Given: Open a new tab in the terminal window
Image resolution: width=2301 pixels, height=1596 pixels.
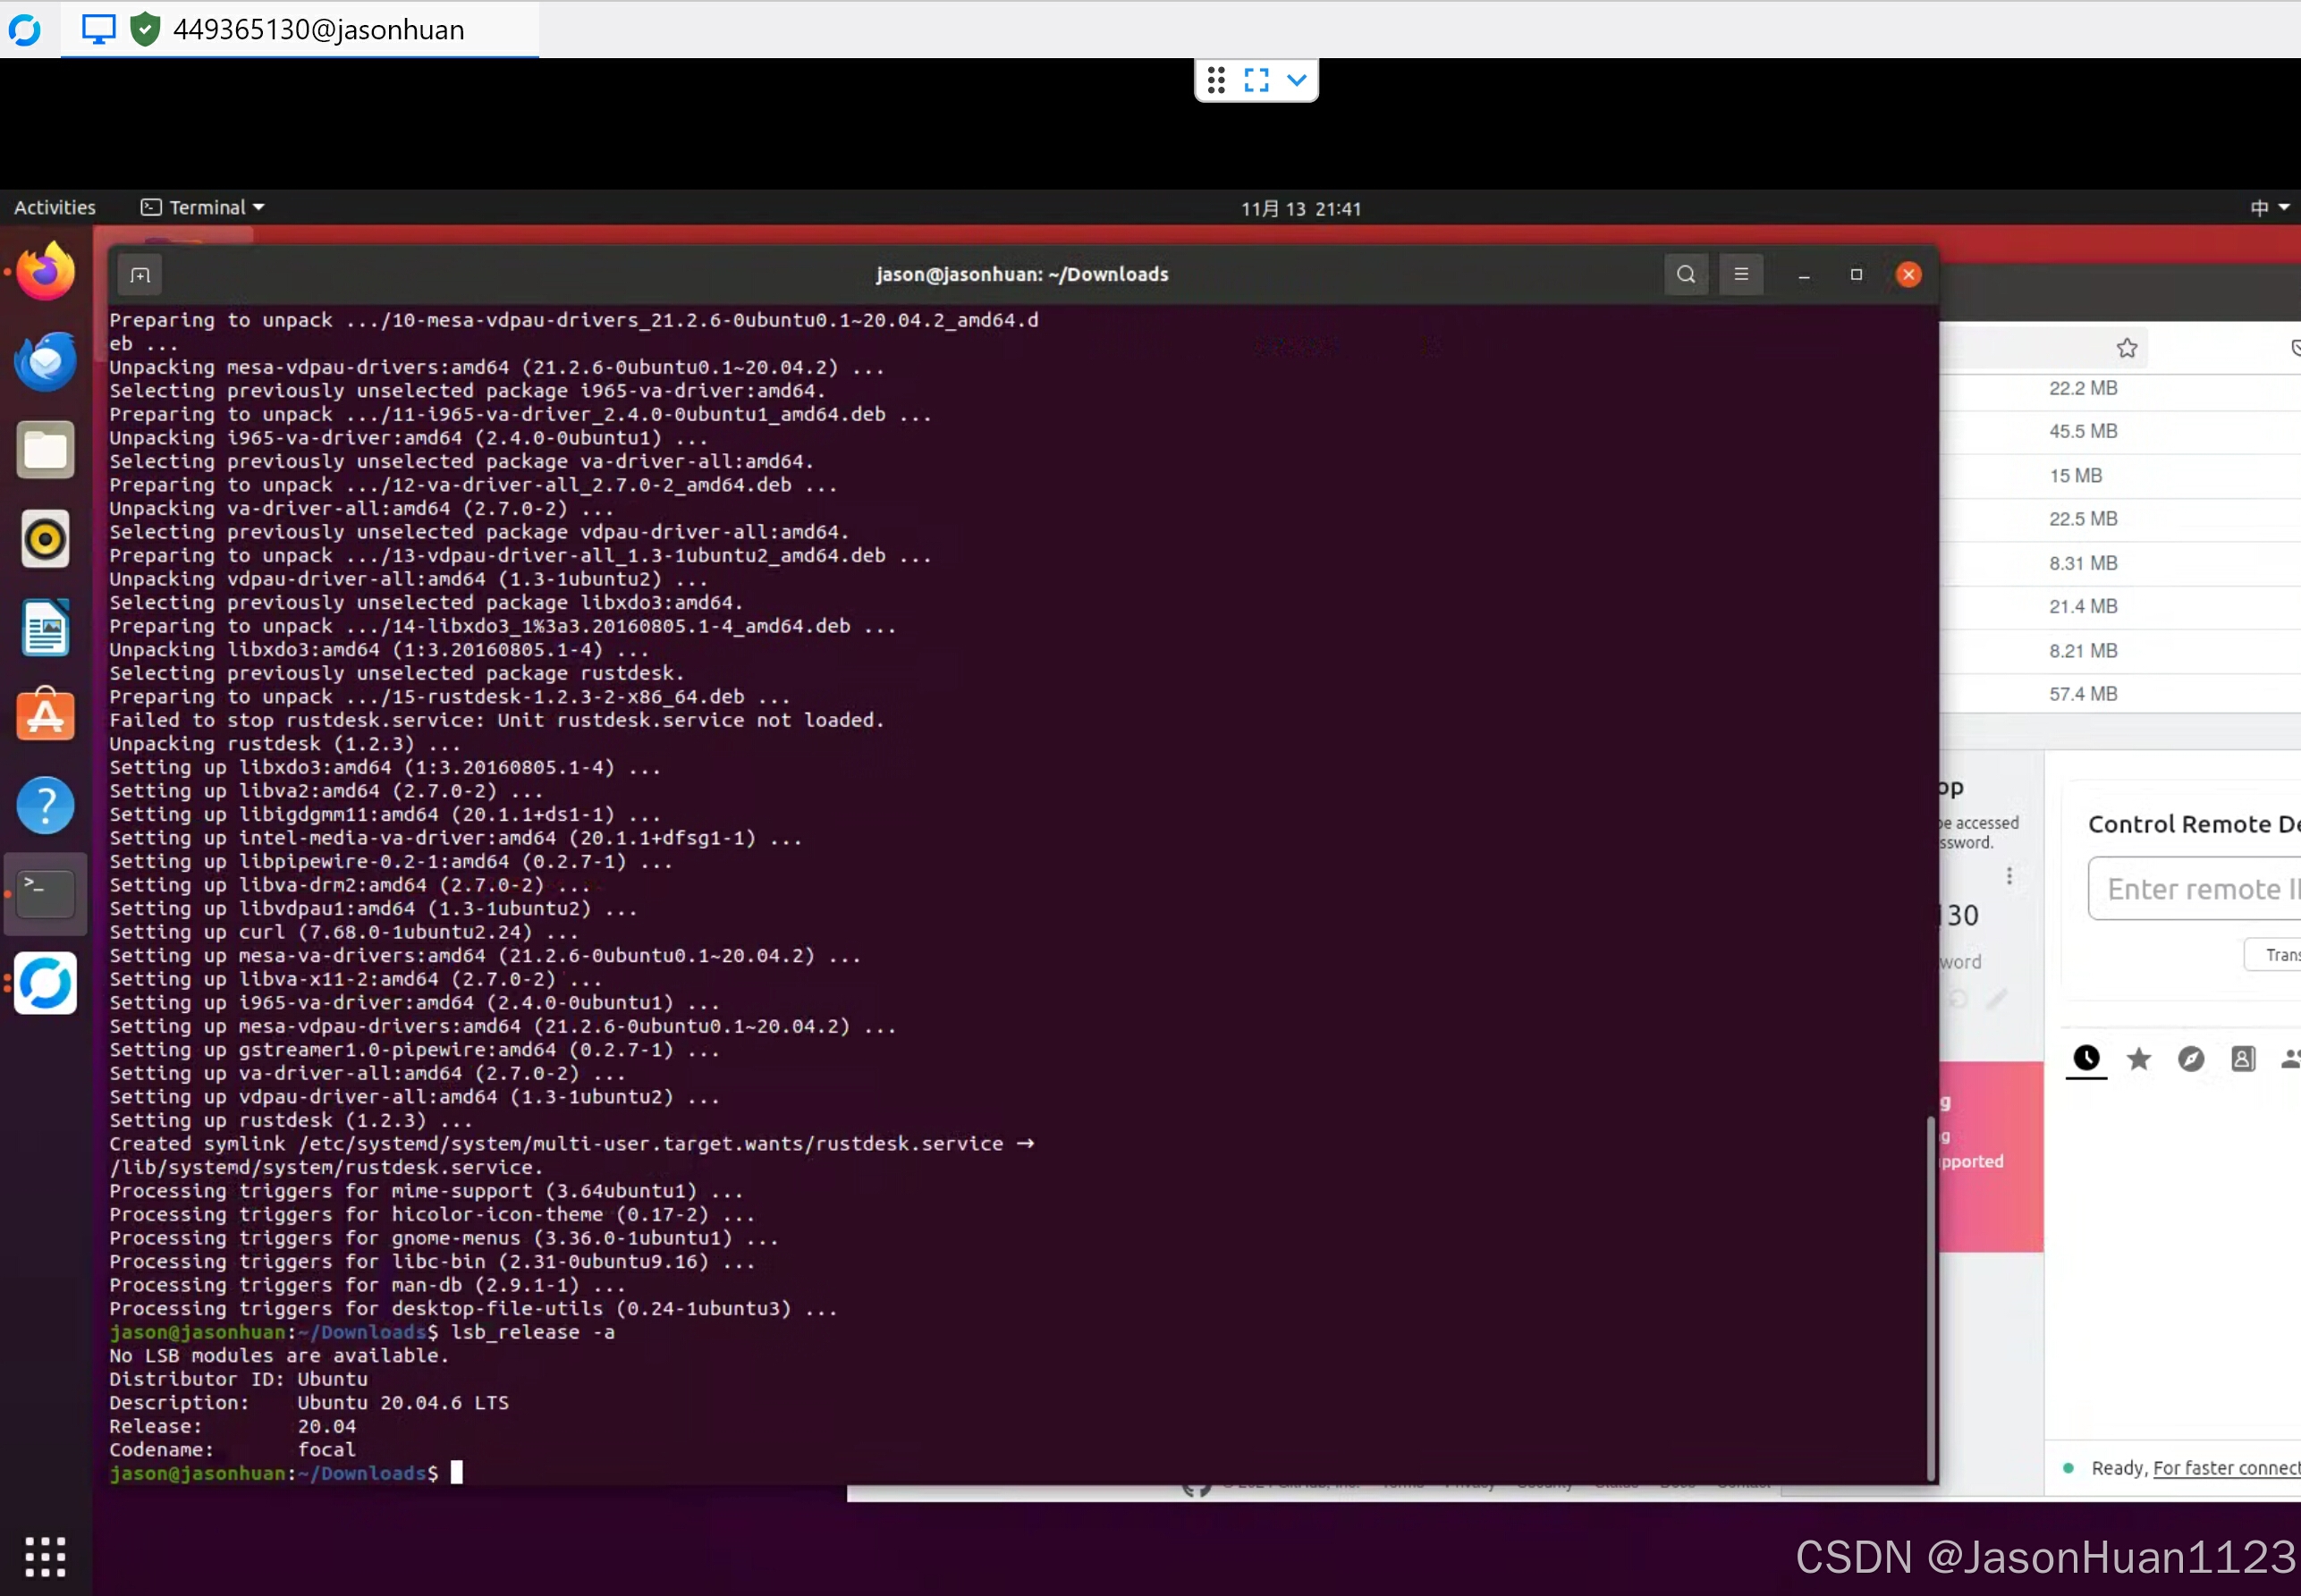Looking at the screenshot, I should 140,275.
